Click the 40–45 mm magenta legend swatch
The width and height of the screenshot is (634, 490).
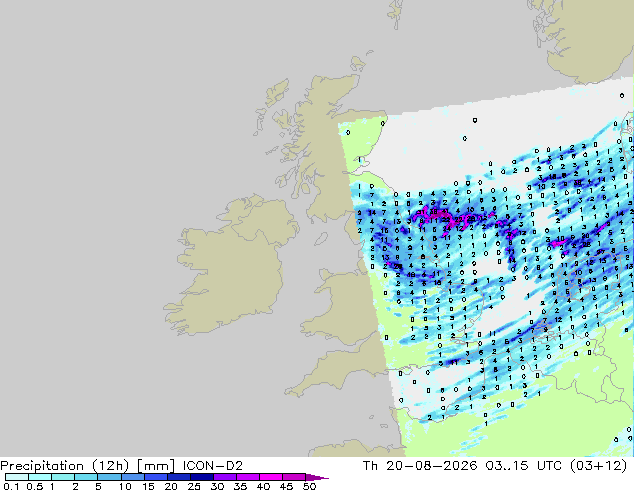pos(270,477)
